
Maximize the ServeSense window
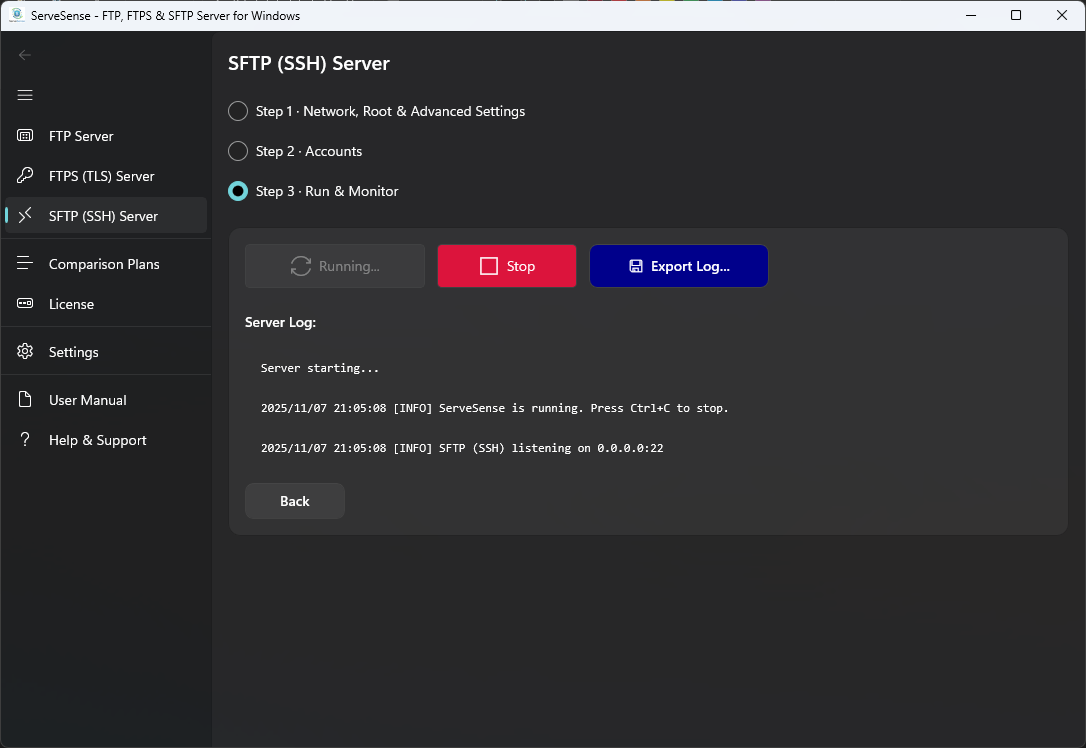[x=1016, y=15]
